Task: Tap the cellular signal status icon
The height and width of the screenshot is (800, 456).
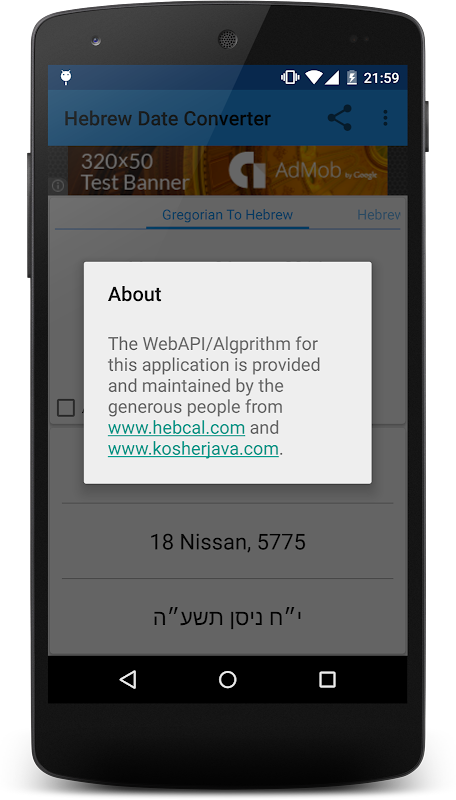Action: (x=332, y=78)
